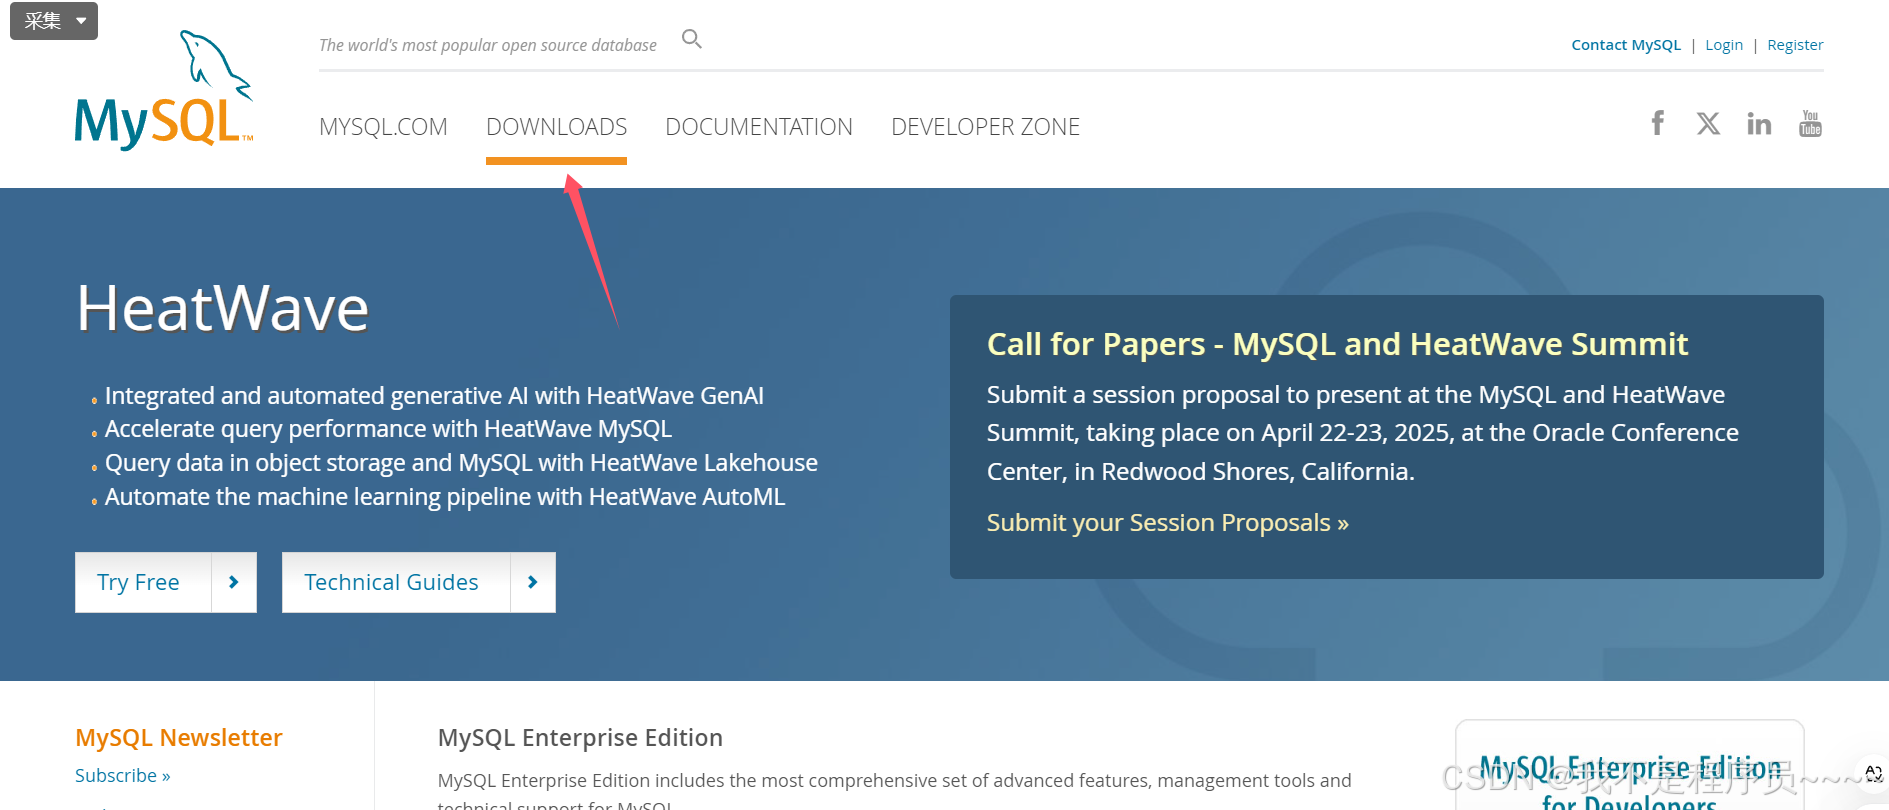
Task: Click the Enterprise Edition for Developers card
Action: [1630, 766]
